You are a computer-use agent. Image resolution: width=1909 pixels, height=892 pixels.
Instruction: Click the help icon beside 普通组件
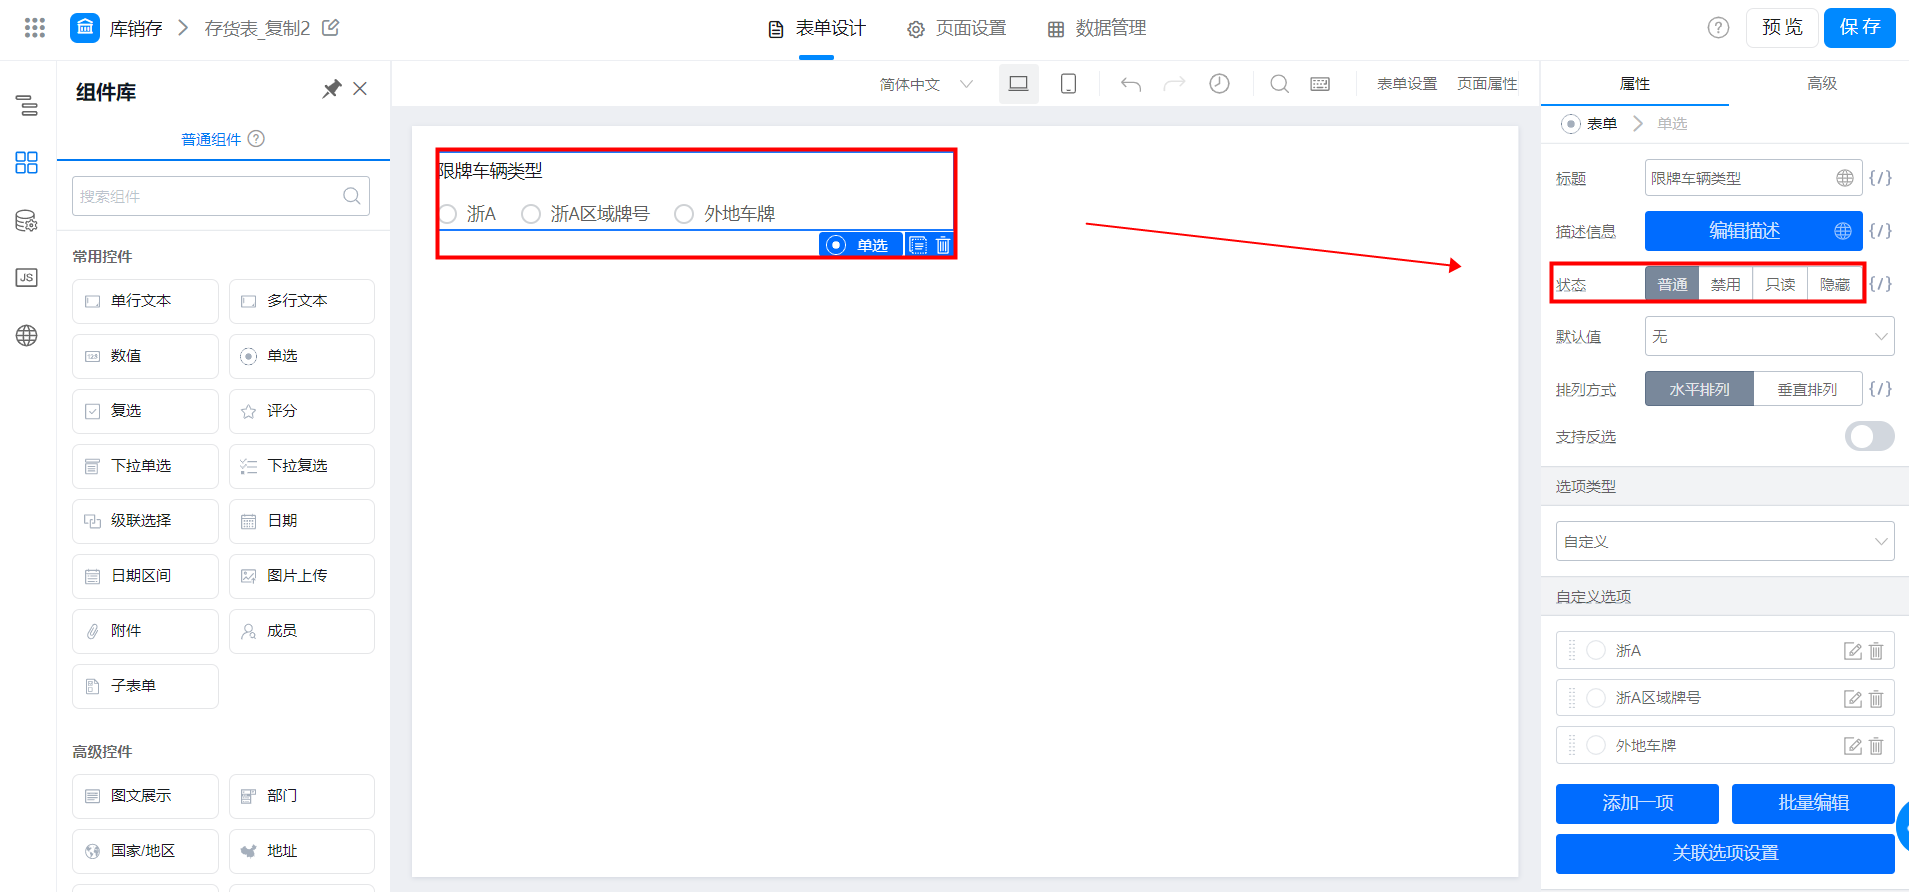click(256, 139)
